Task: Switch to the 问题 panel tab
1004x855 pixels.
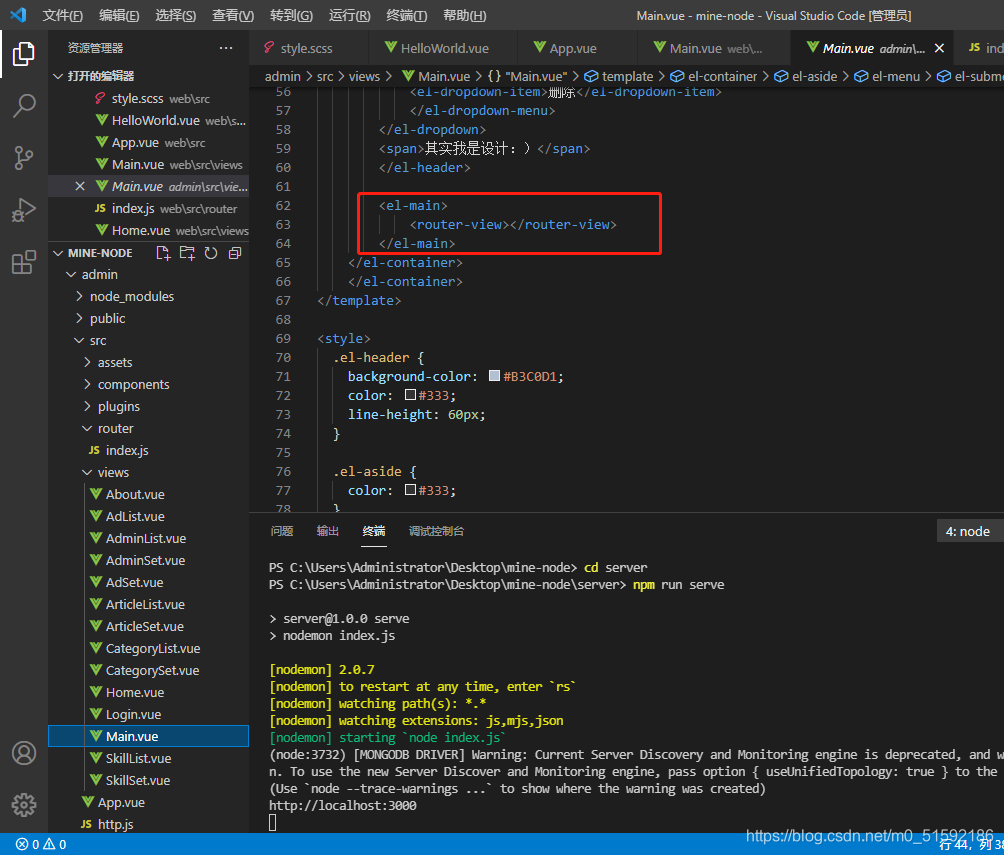Action: point(282,531)
